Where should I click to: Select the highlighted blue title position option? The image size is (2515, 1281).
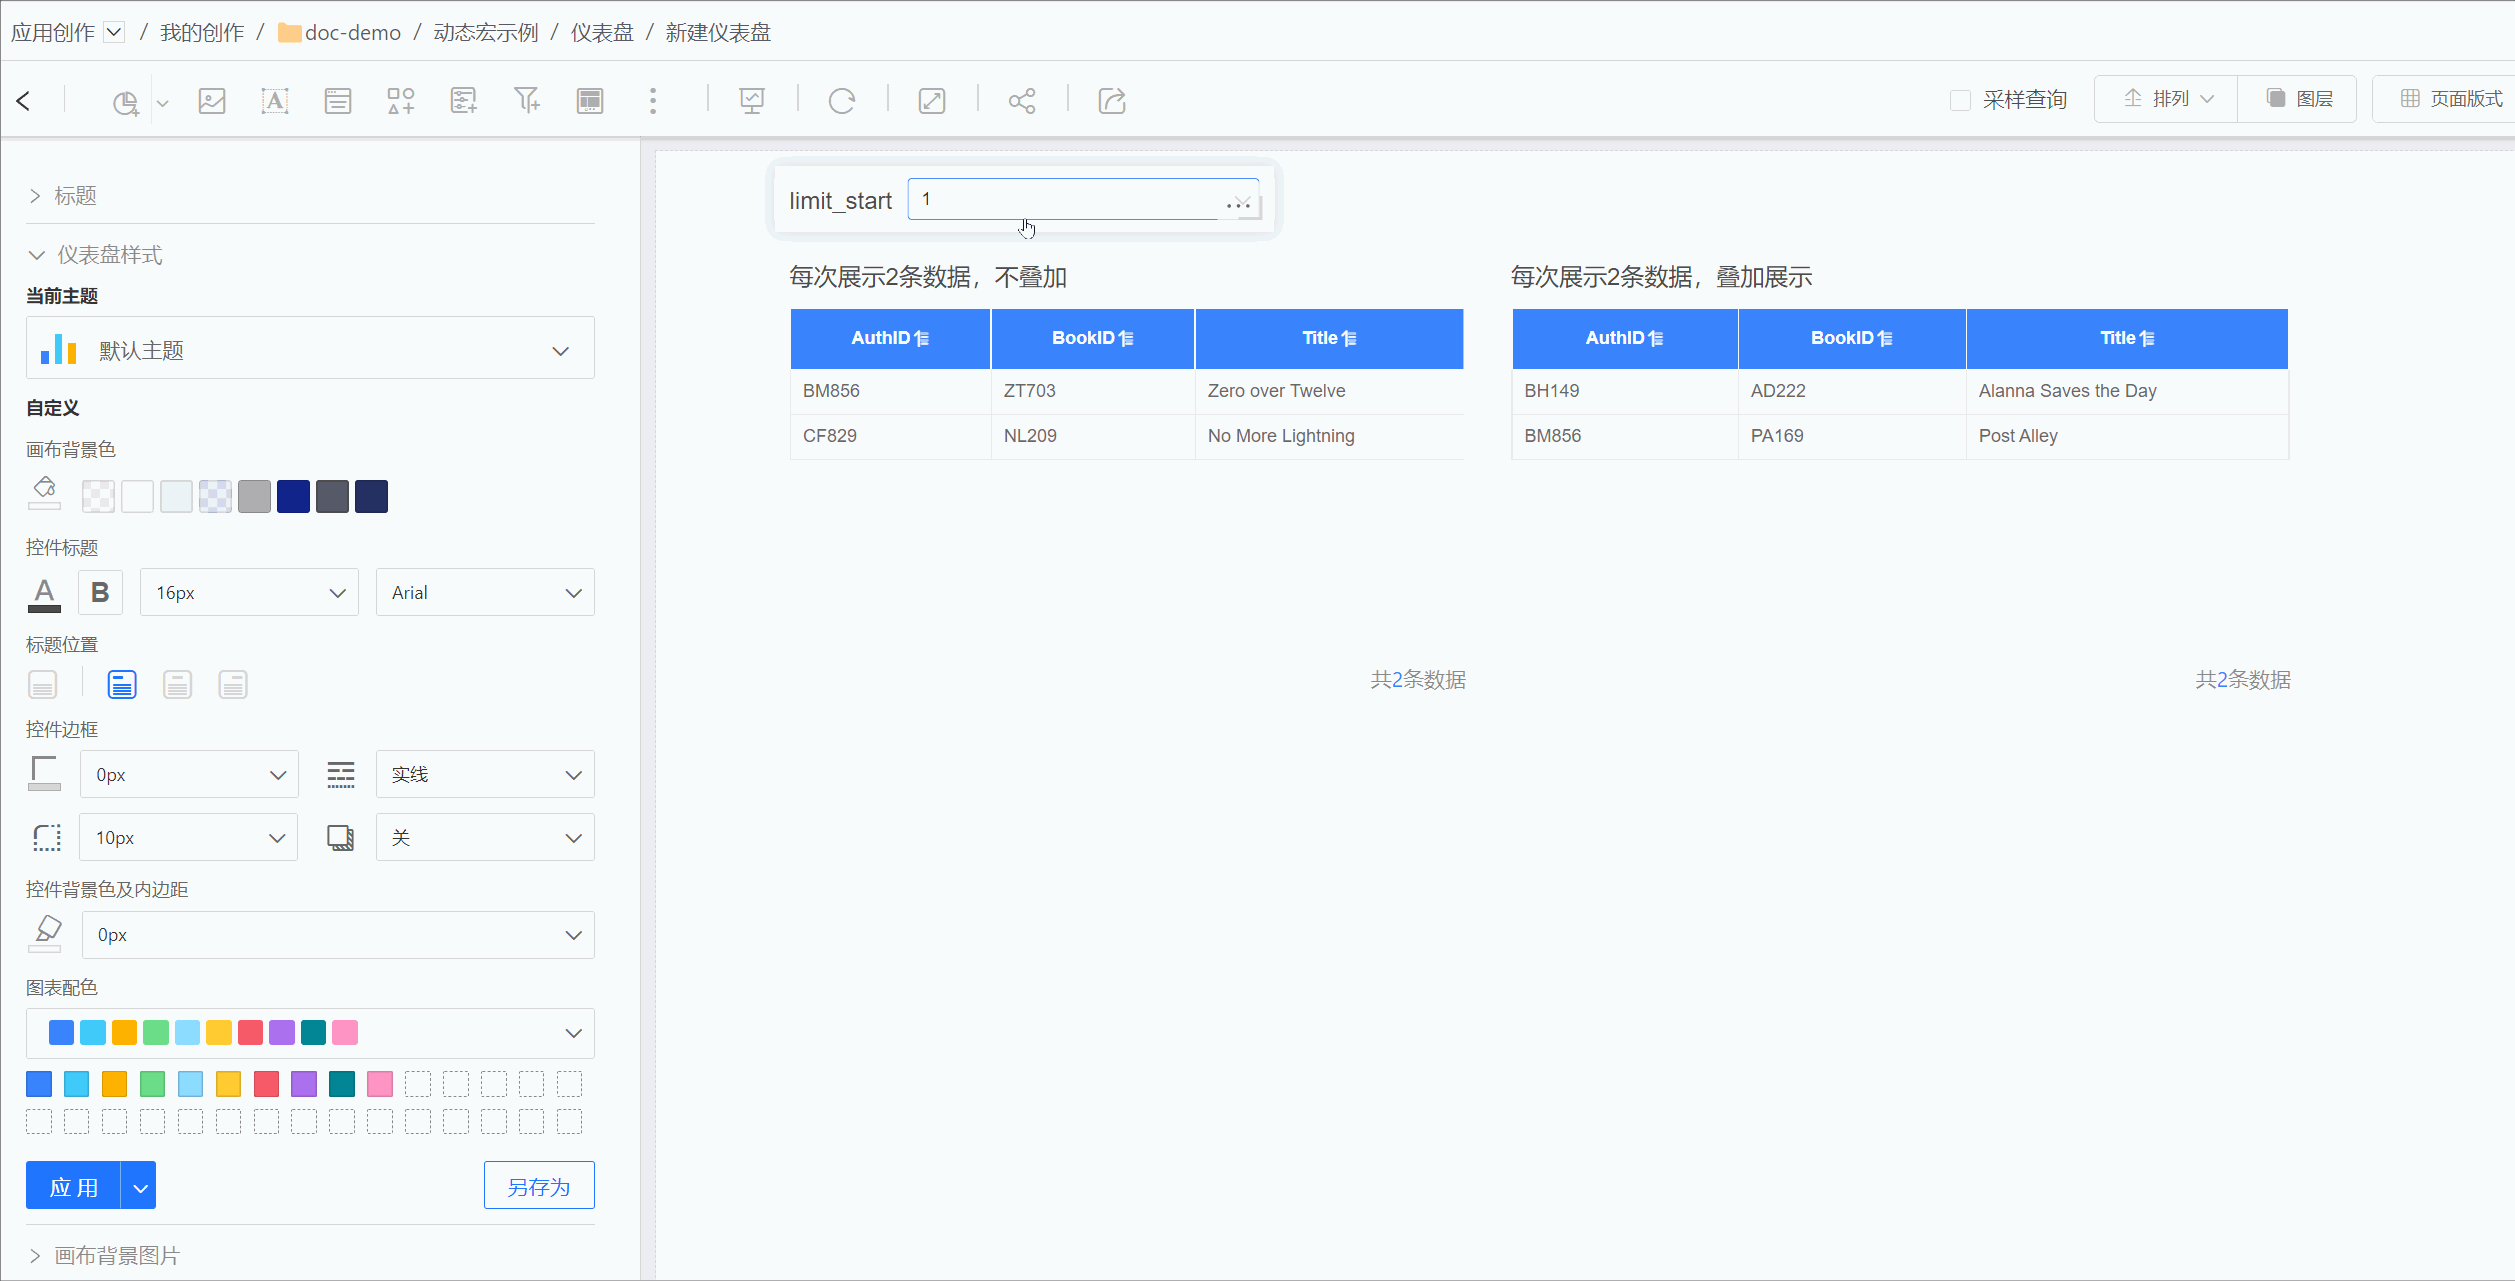pos(122,685)
